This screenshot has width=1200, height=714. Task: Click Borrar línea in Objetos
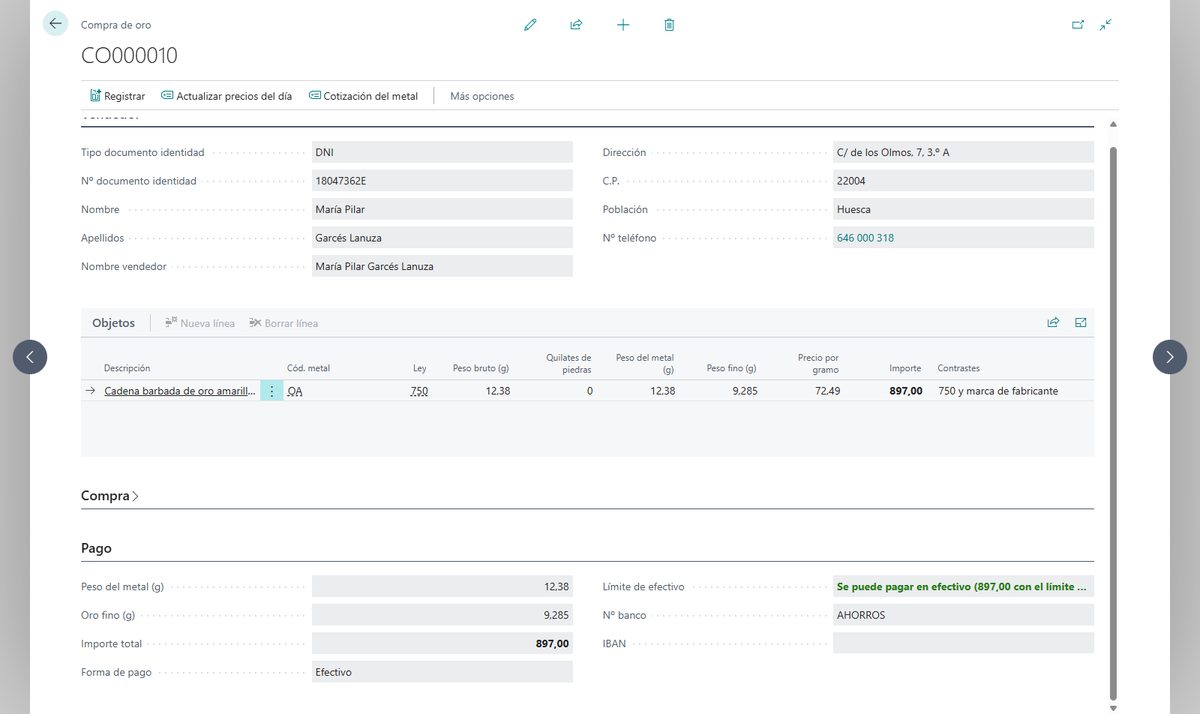(284, 323)
